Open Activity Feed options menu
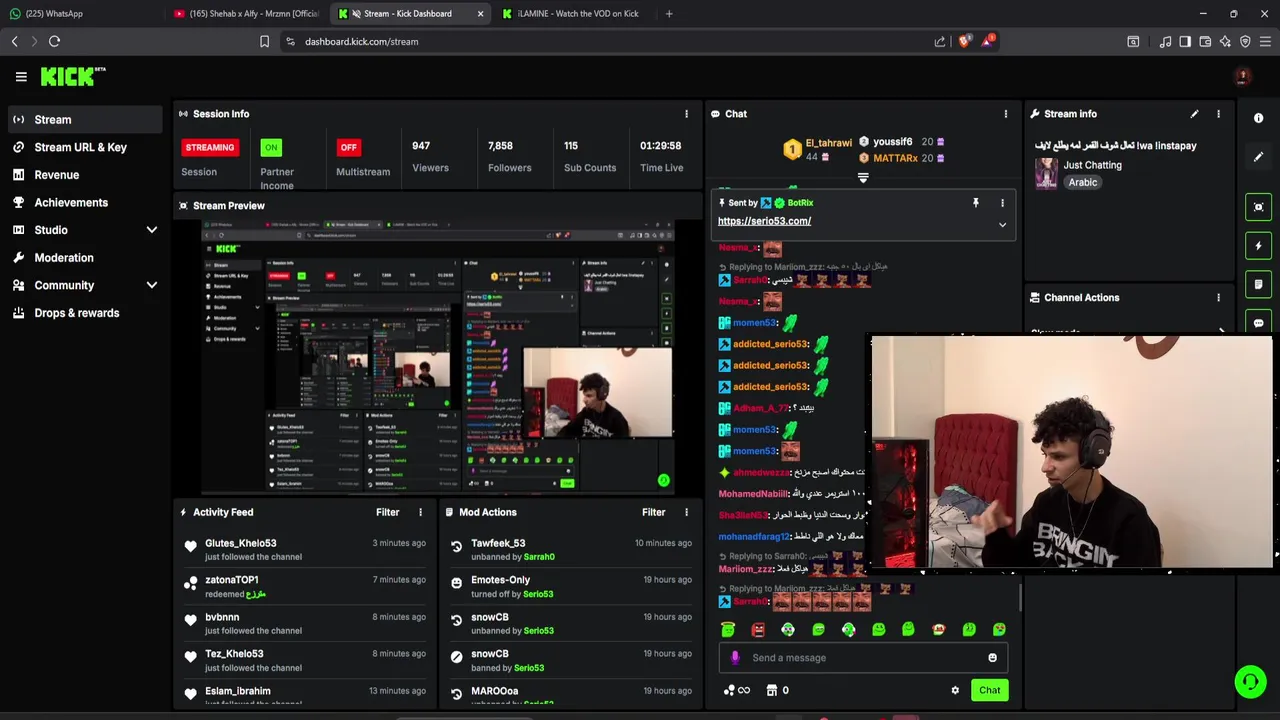 (x=420, y=512)
